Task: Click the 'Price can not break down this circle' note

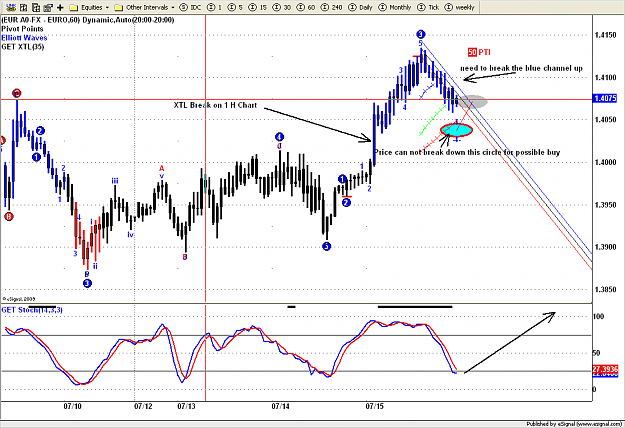Action: coord(467,152)
